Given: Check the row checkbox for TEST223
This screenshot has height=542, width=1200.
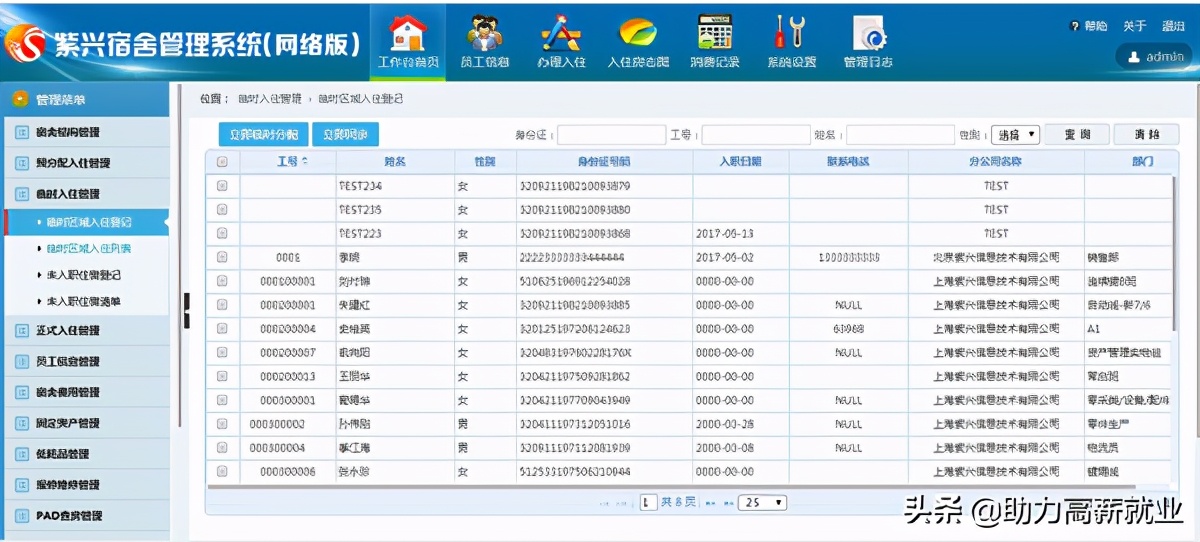Looking at the screenshot, I should coord(222,233).
